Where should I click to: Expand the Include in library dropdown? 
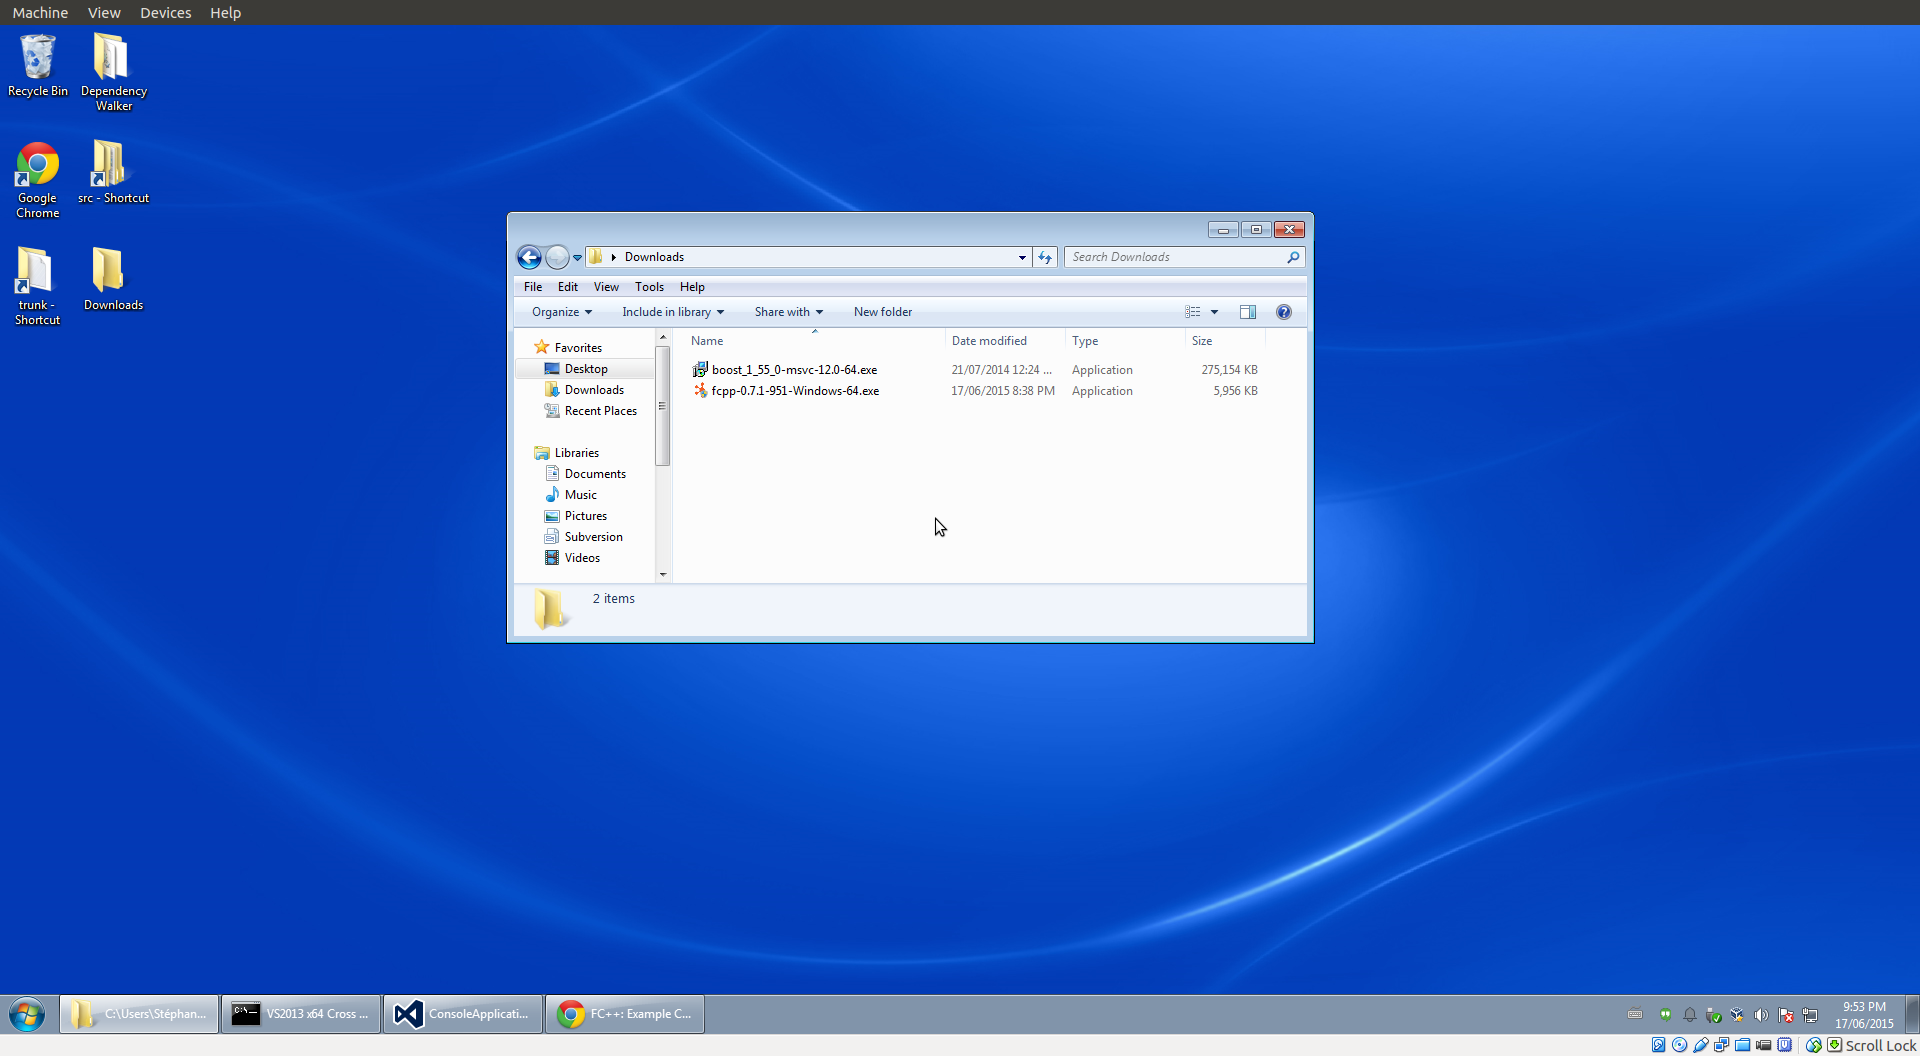point(673,312)
